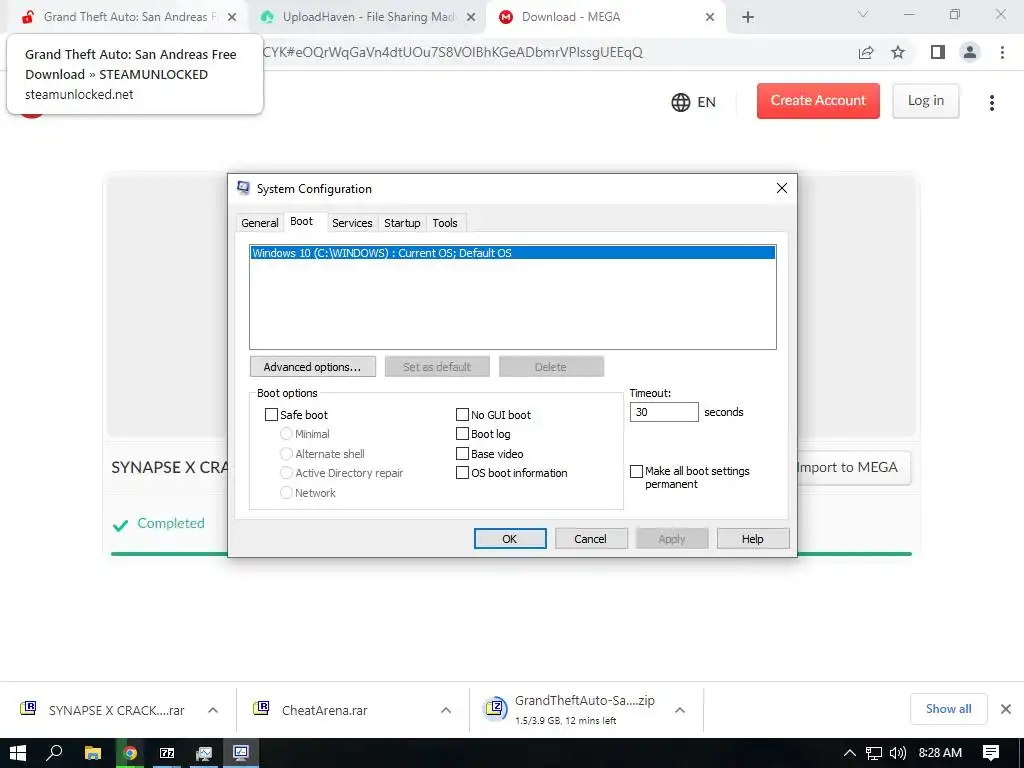Viewport: 1024px width, 768px height.
Task: Click the Advanced options button
Action: [x=312, y=367]
